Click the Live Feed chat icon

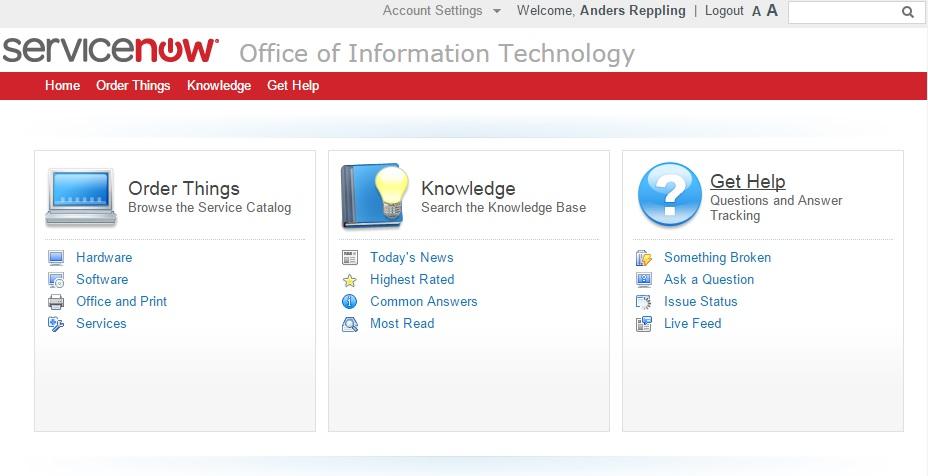[644, 324]
